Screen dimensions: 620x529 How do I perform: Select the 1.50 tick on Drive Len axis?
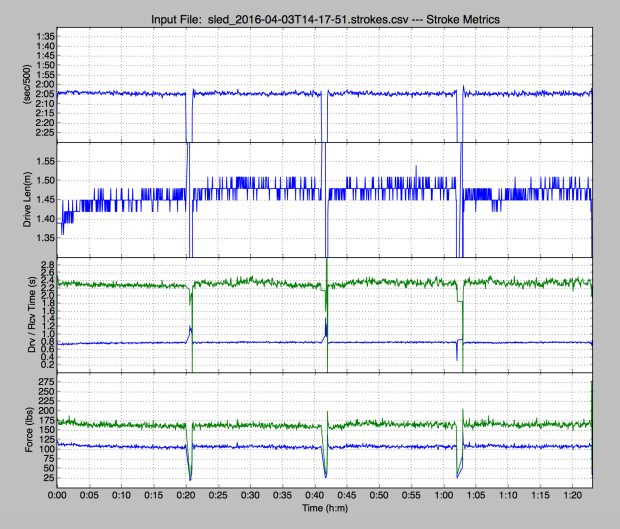[42, 180]
